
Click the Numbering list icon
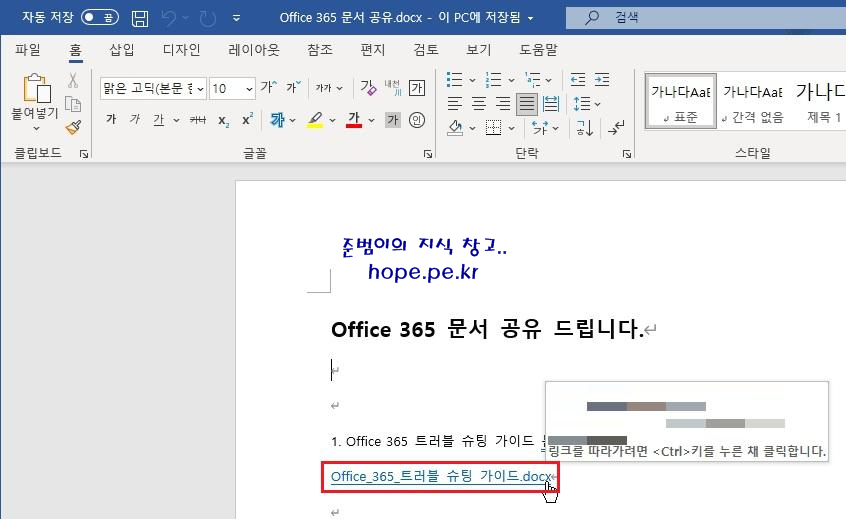(x=493, y=80)
